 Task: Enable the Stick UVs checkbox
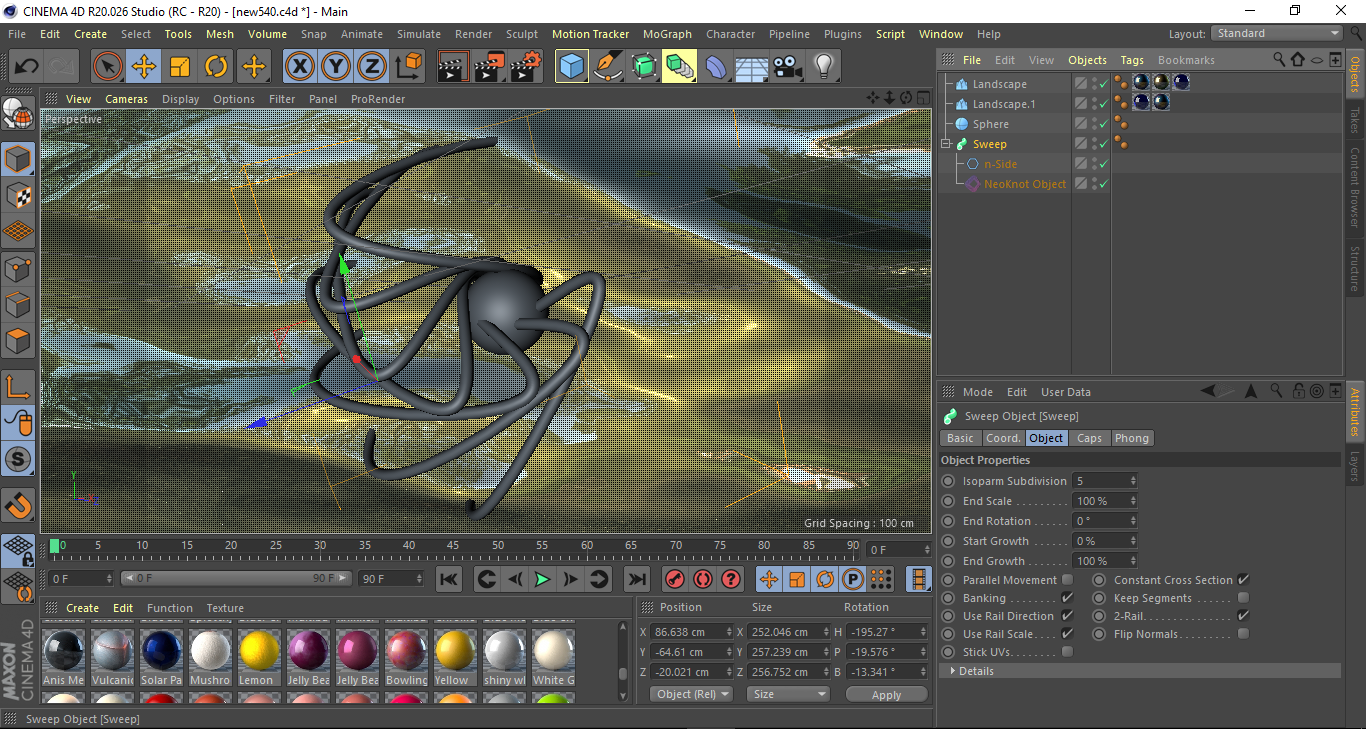(x=1067, y=652)
